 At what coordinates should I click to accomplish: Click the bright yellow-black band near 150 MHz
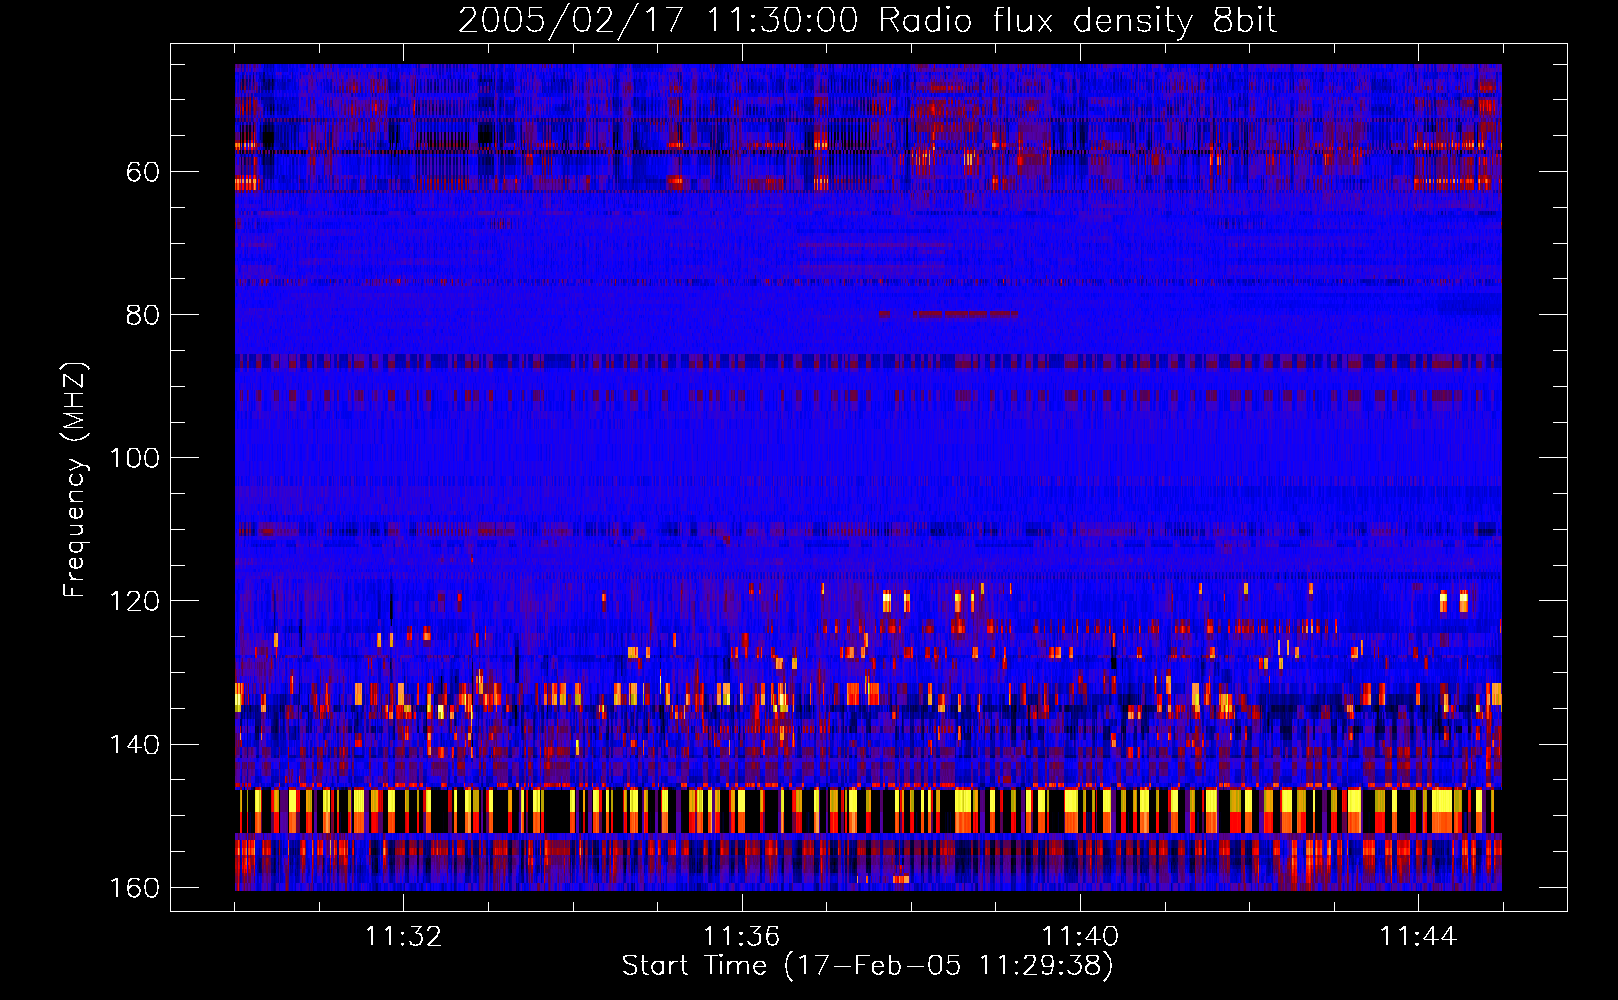coord(868,811)
